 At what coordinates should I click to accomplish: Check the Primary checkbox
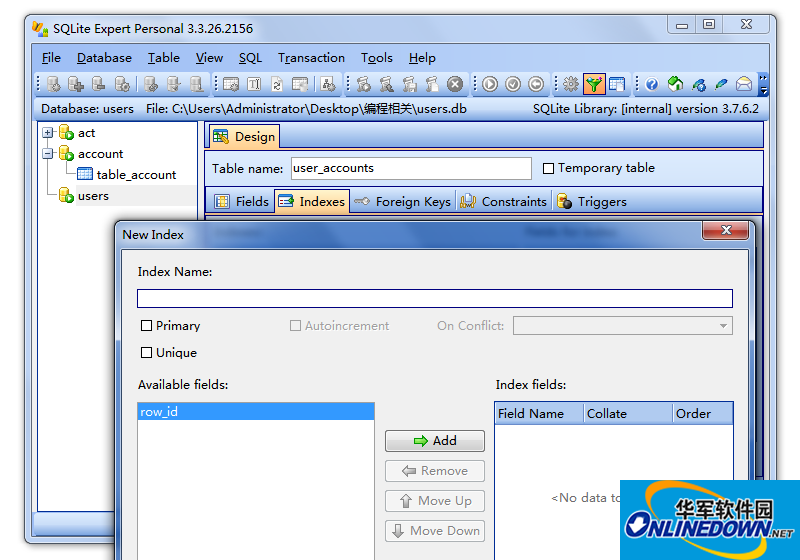pos(146,325)
